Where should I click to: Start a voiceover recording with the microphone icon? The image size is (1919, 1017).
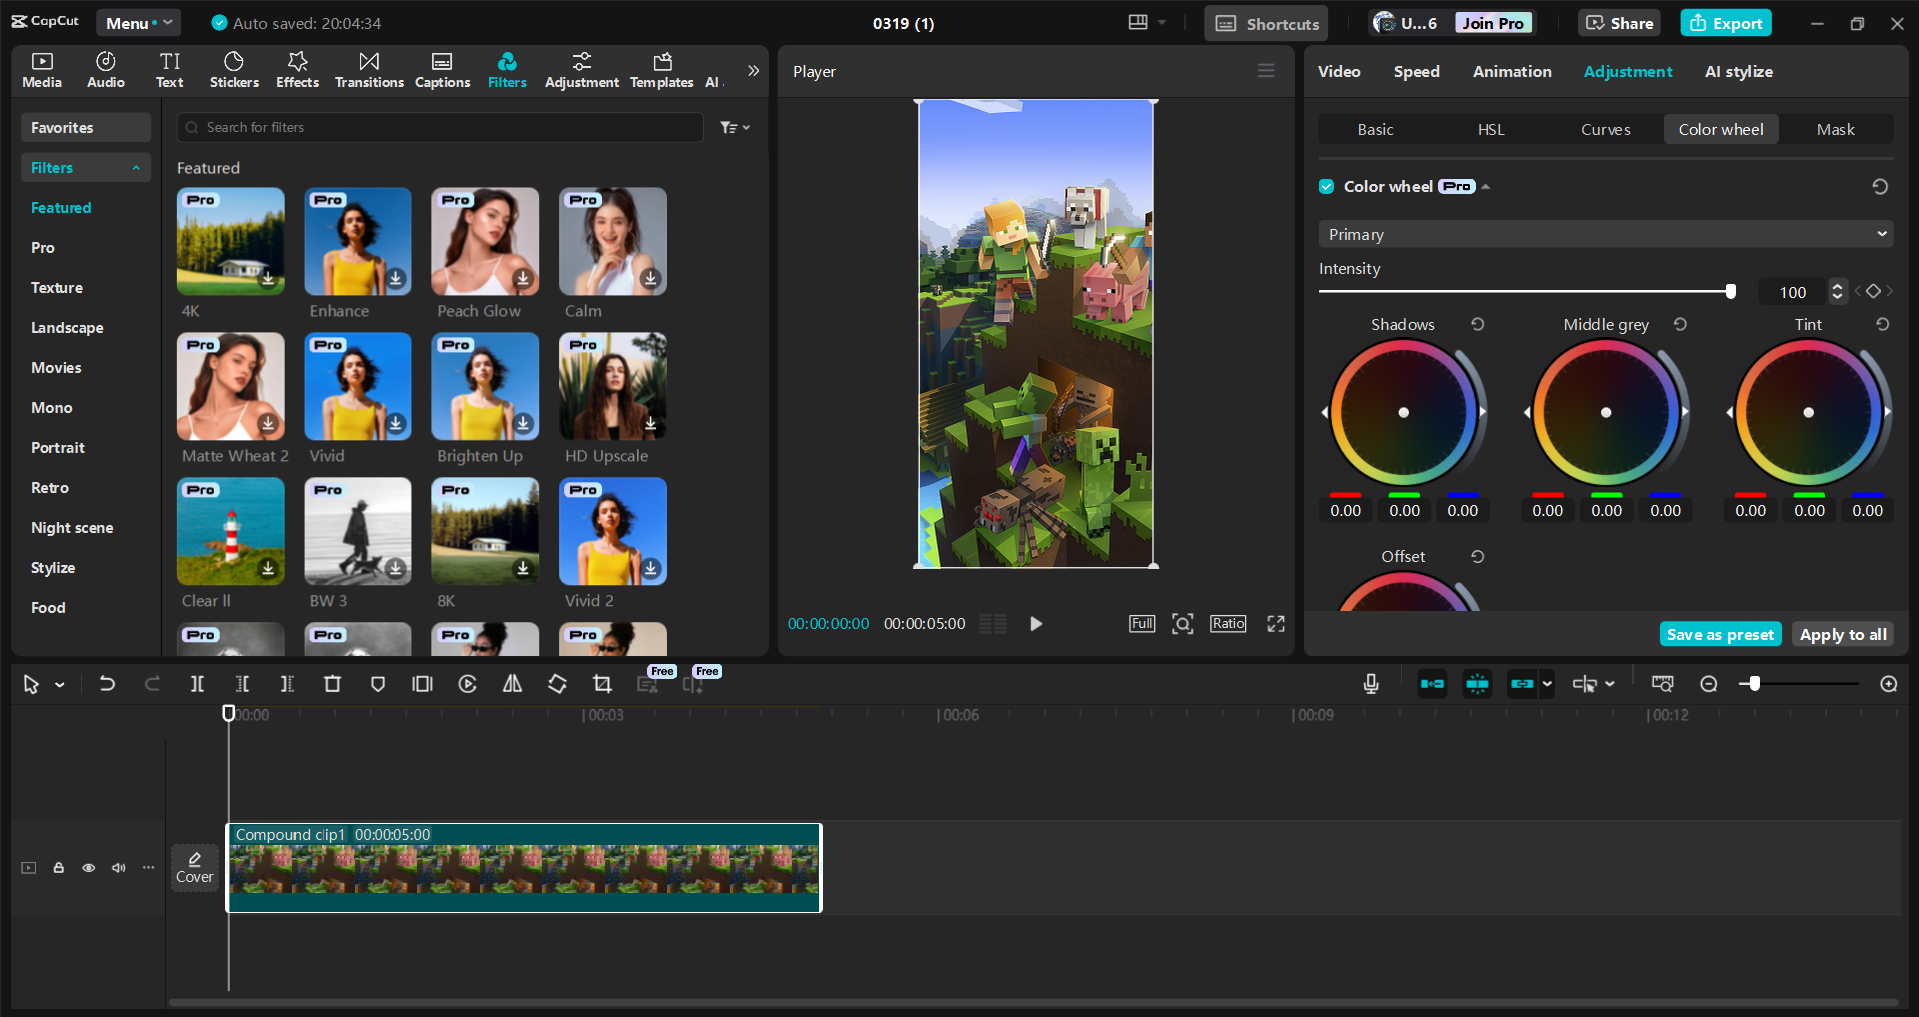tap(1369, 684)
